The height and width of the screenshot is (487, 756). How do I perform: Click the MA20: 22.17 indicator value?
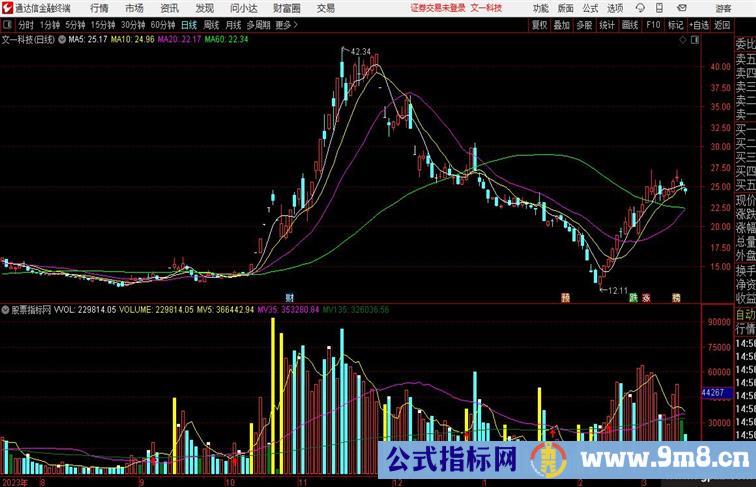(x=179, y=40)
